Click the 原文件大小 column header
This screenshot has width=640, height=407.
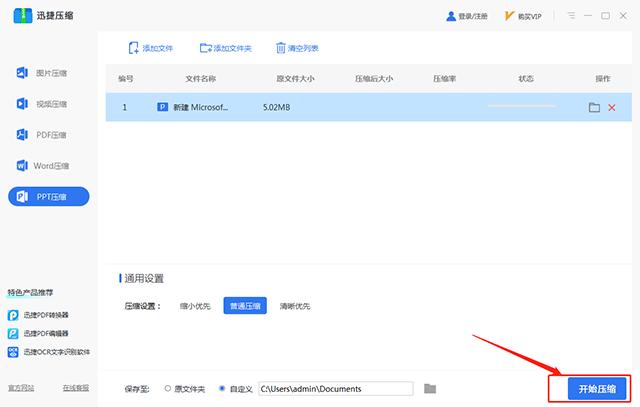point(295,78)
